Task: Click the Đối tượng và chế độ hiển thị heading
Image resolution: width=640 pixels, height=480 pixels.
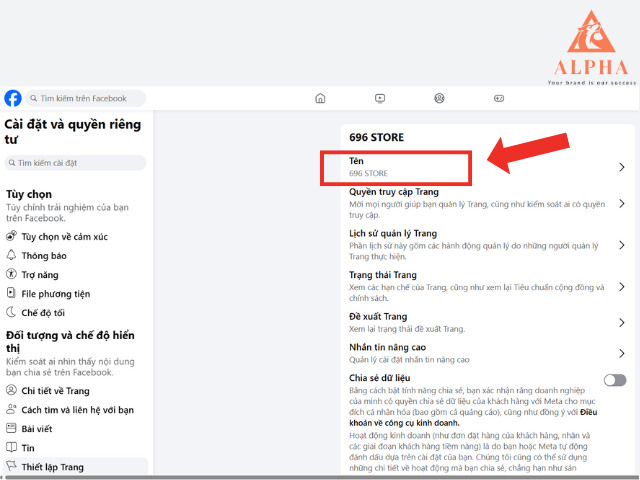Action: click(70, 341)
